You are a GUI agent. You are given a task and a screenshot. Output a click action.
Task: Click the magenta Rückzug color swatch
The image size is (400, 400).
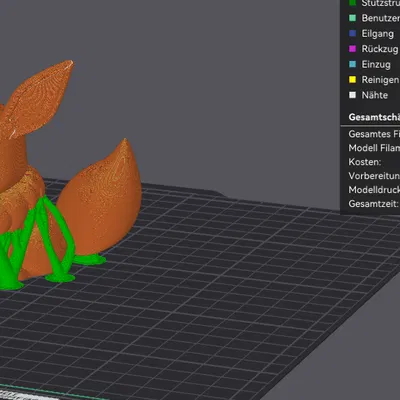point(352,49)
